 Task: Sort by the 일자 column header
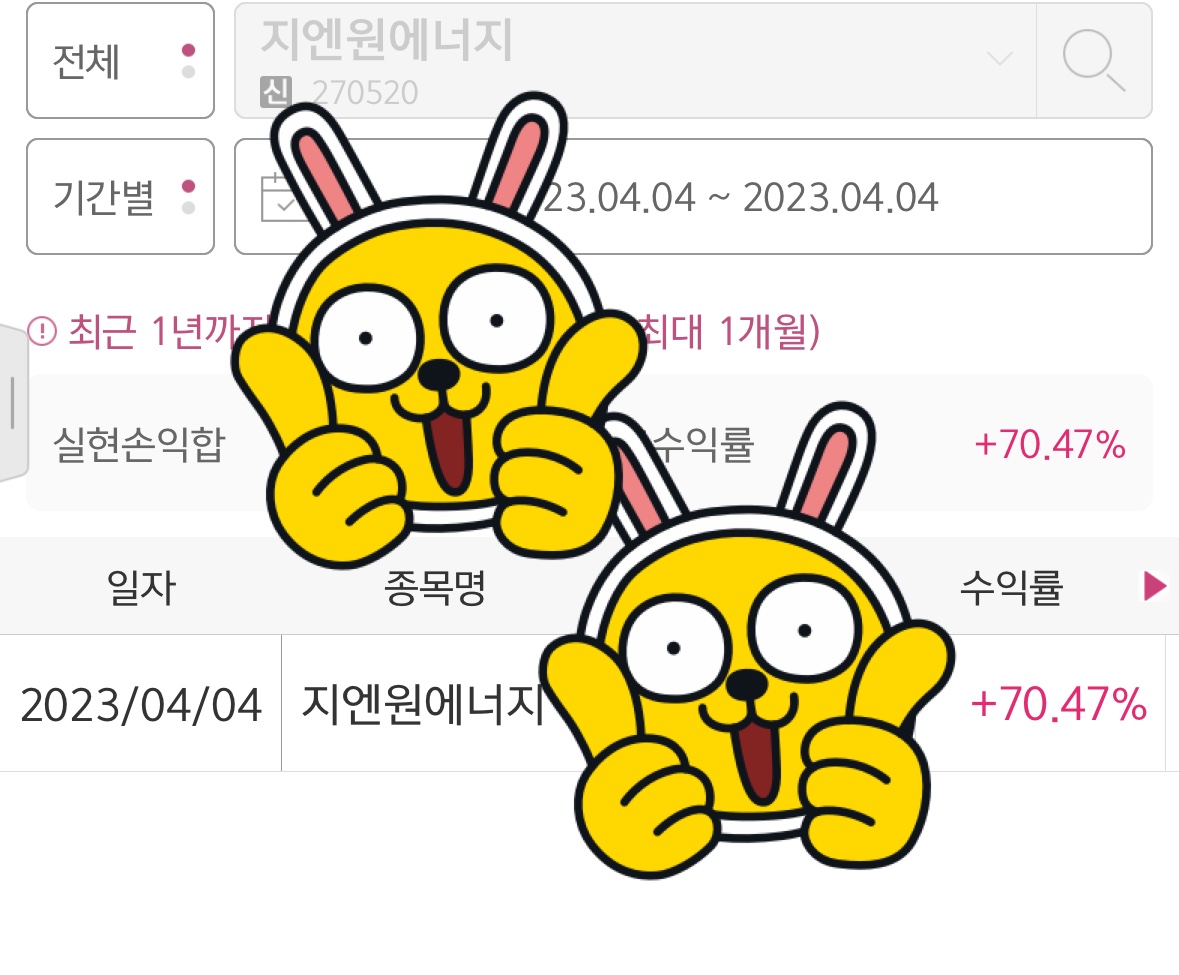(x=141, y=586)
